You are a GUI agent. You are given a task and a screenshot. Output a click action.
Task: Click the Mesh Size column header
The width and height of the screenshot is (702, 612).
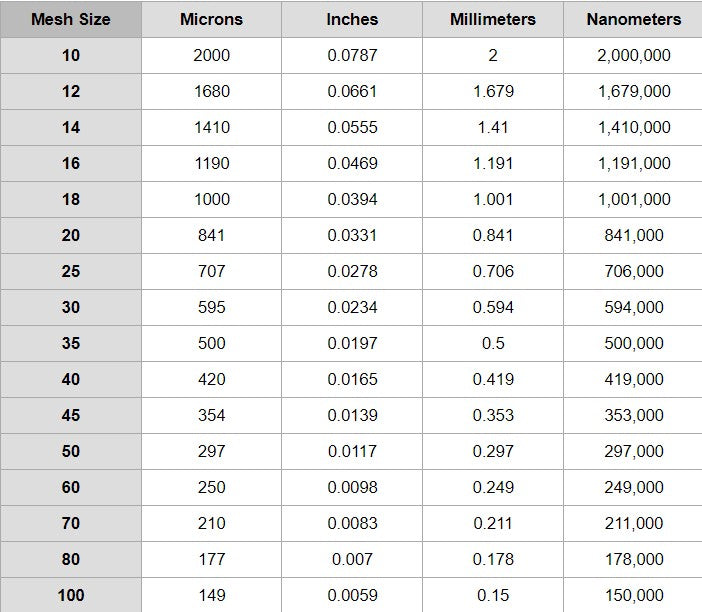tap(71, 19)
